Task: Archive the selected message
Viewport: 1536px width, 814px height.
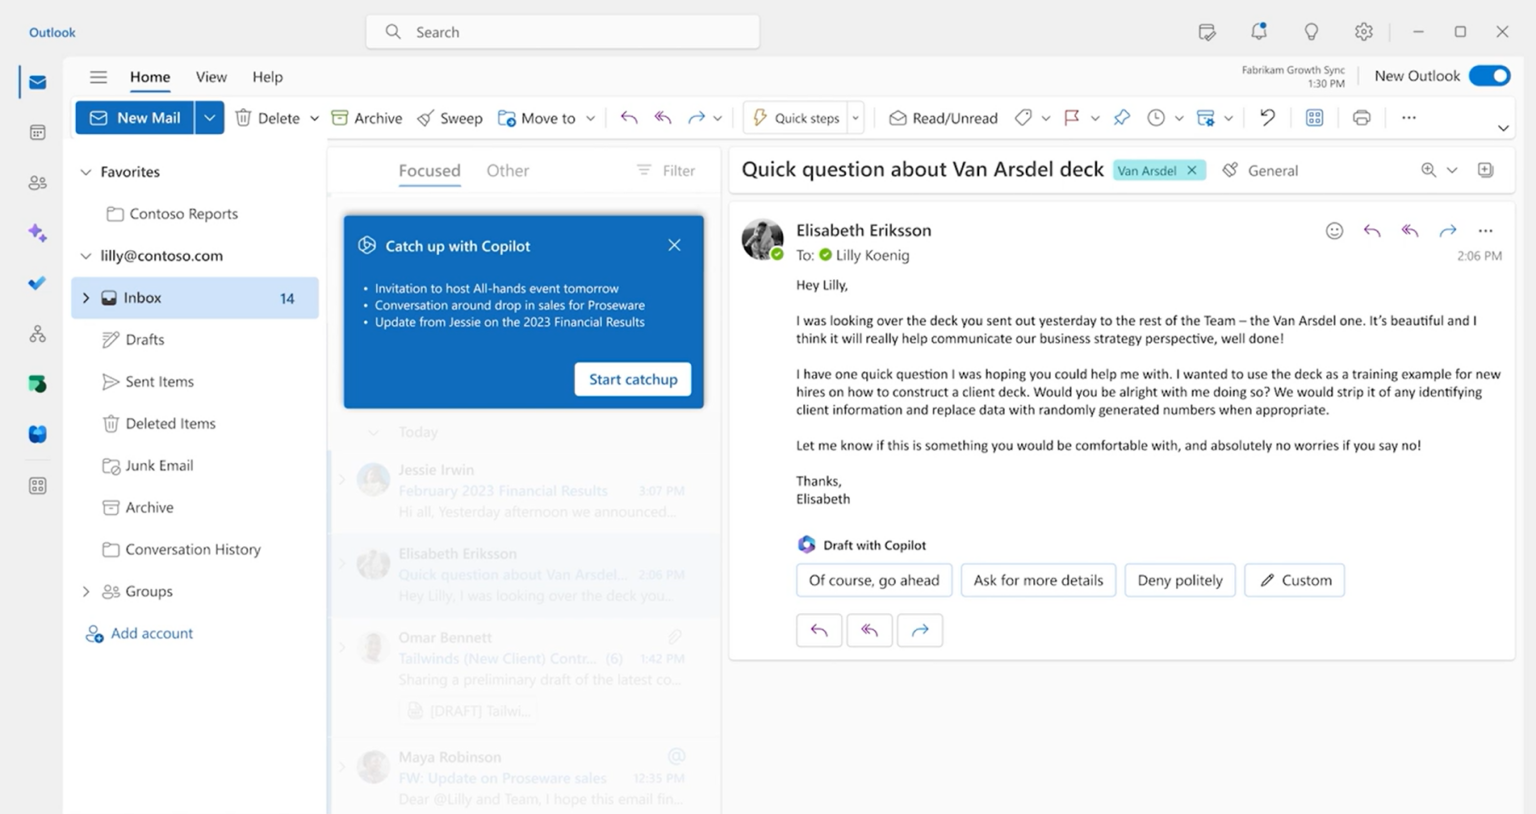Action: coord(367,118)
